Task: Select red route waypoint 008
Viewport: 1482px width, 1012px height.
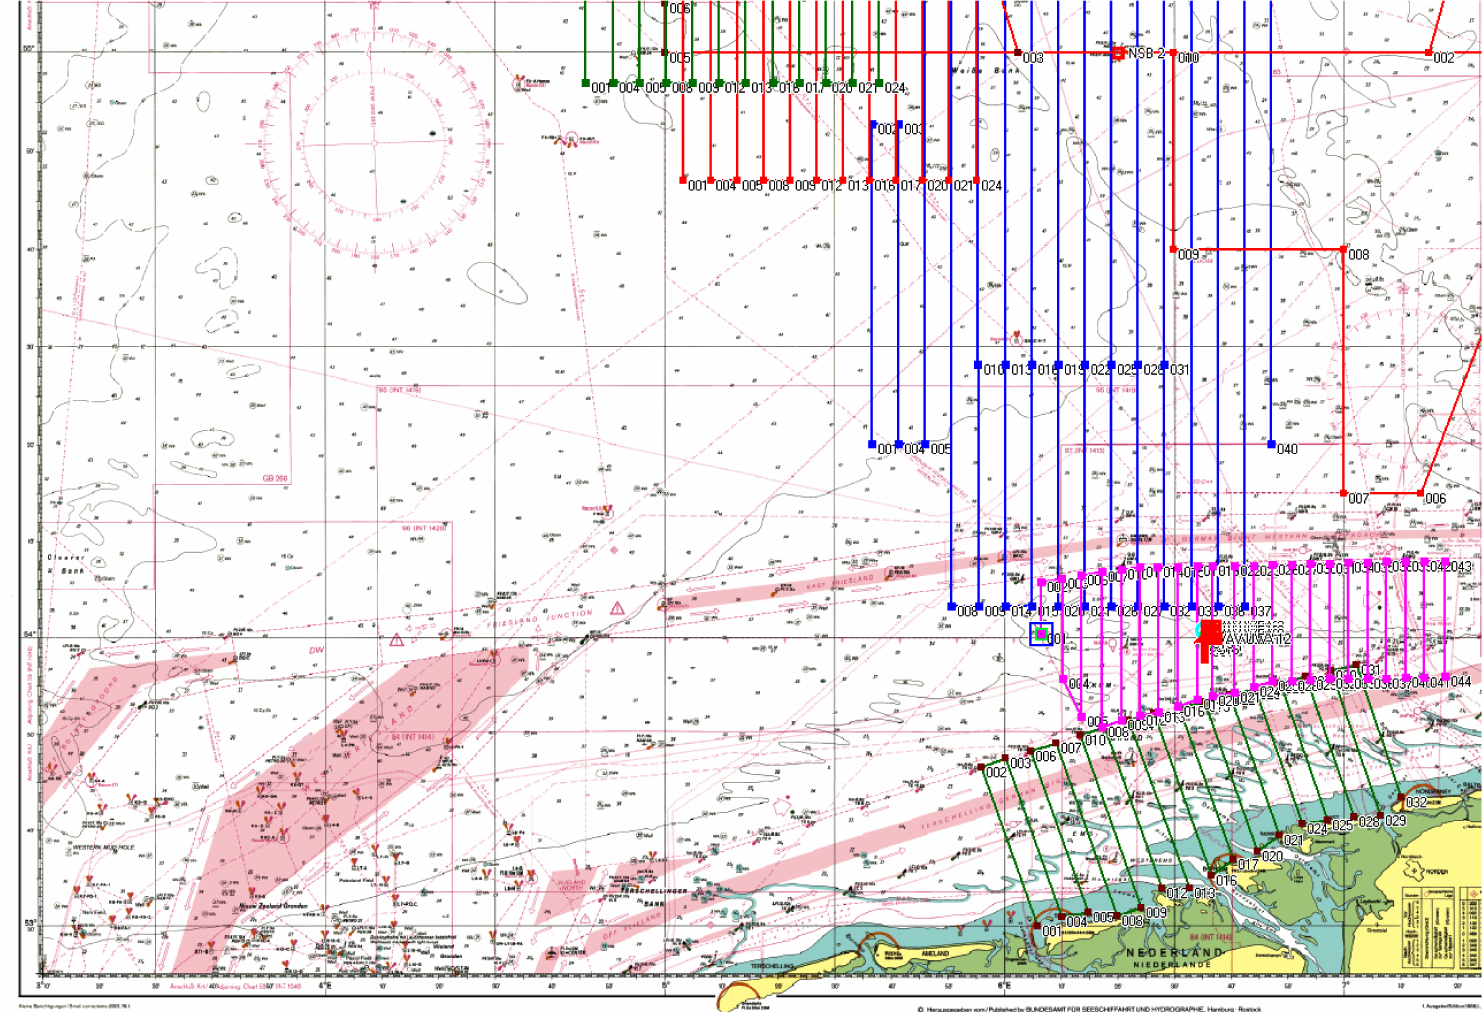Action: [x=1344, y=249]
